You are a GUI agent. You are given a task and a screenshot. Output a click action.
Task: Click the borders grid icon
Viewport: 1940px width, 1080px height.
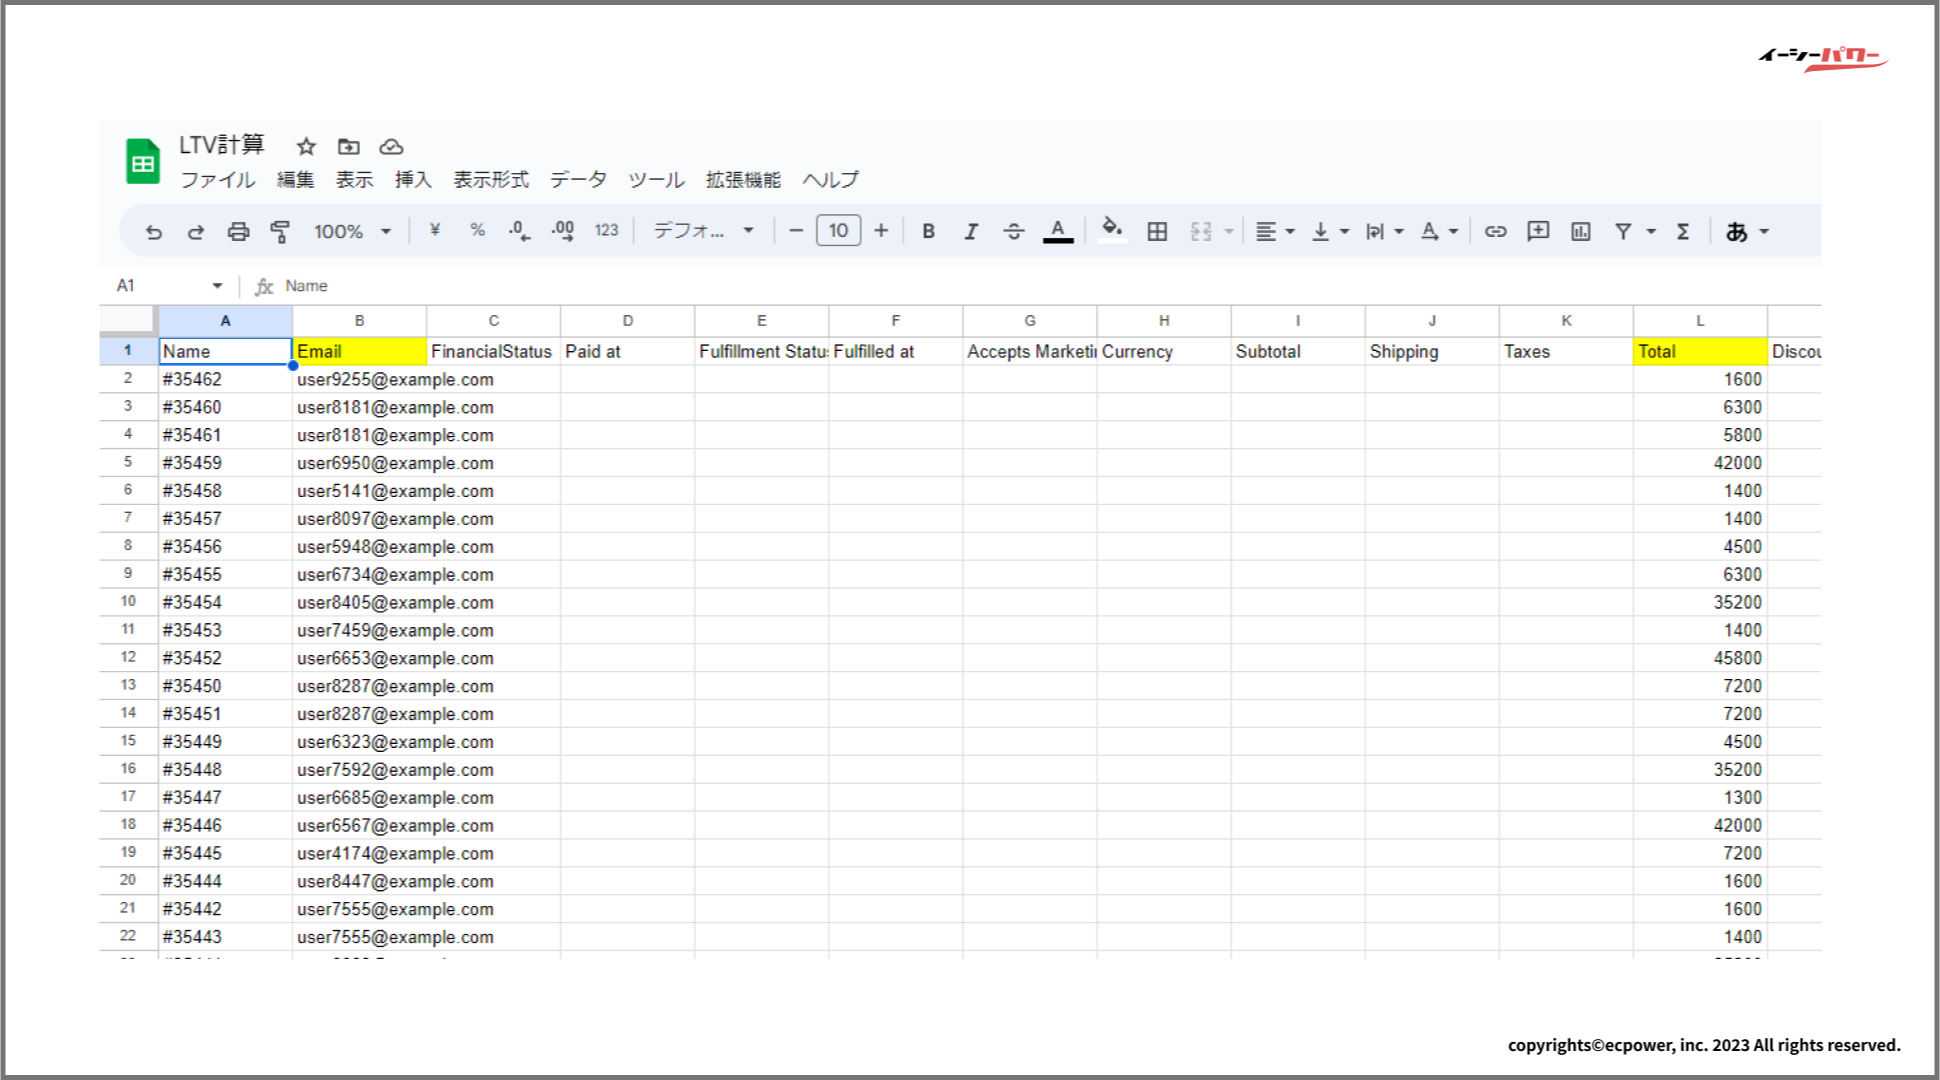[1157, 232]
